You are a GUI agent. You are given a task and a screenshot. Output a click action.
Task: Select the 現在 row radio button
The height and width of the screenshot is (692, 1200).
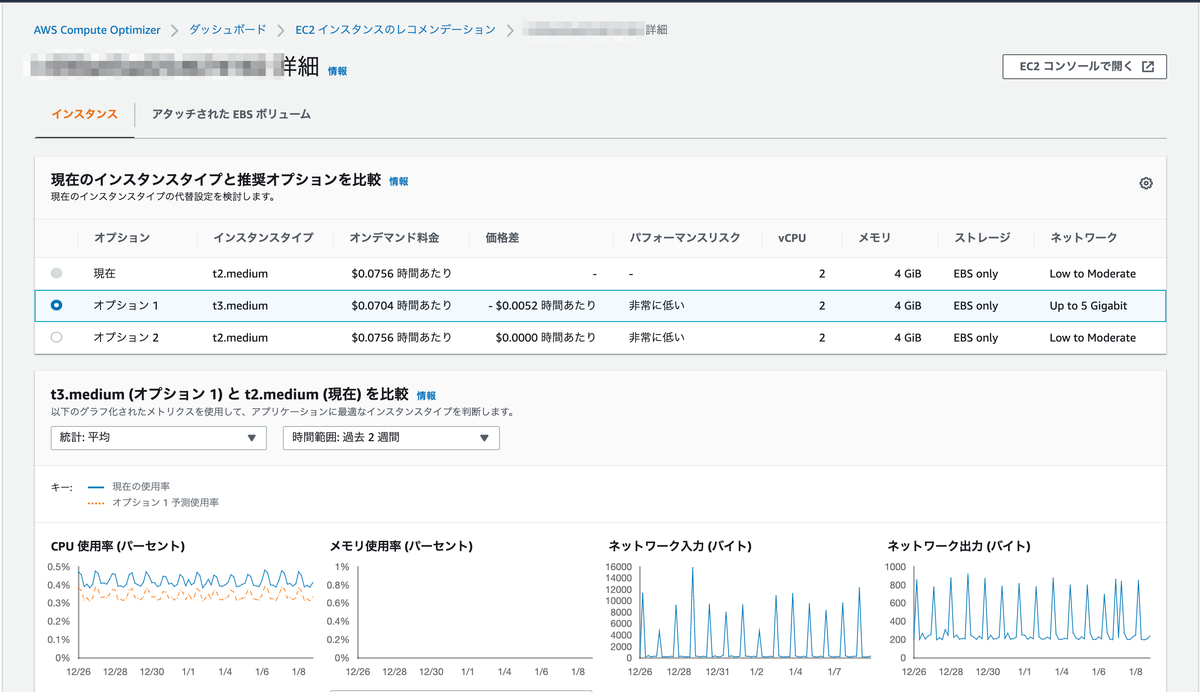56,273
